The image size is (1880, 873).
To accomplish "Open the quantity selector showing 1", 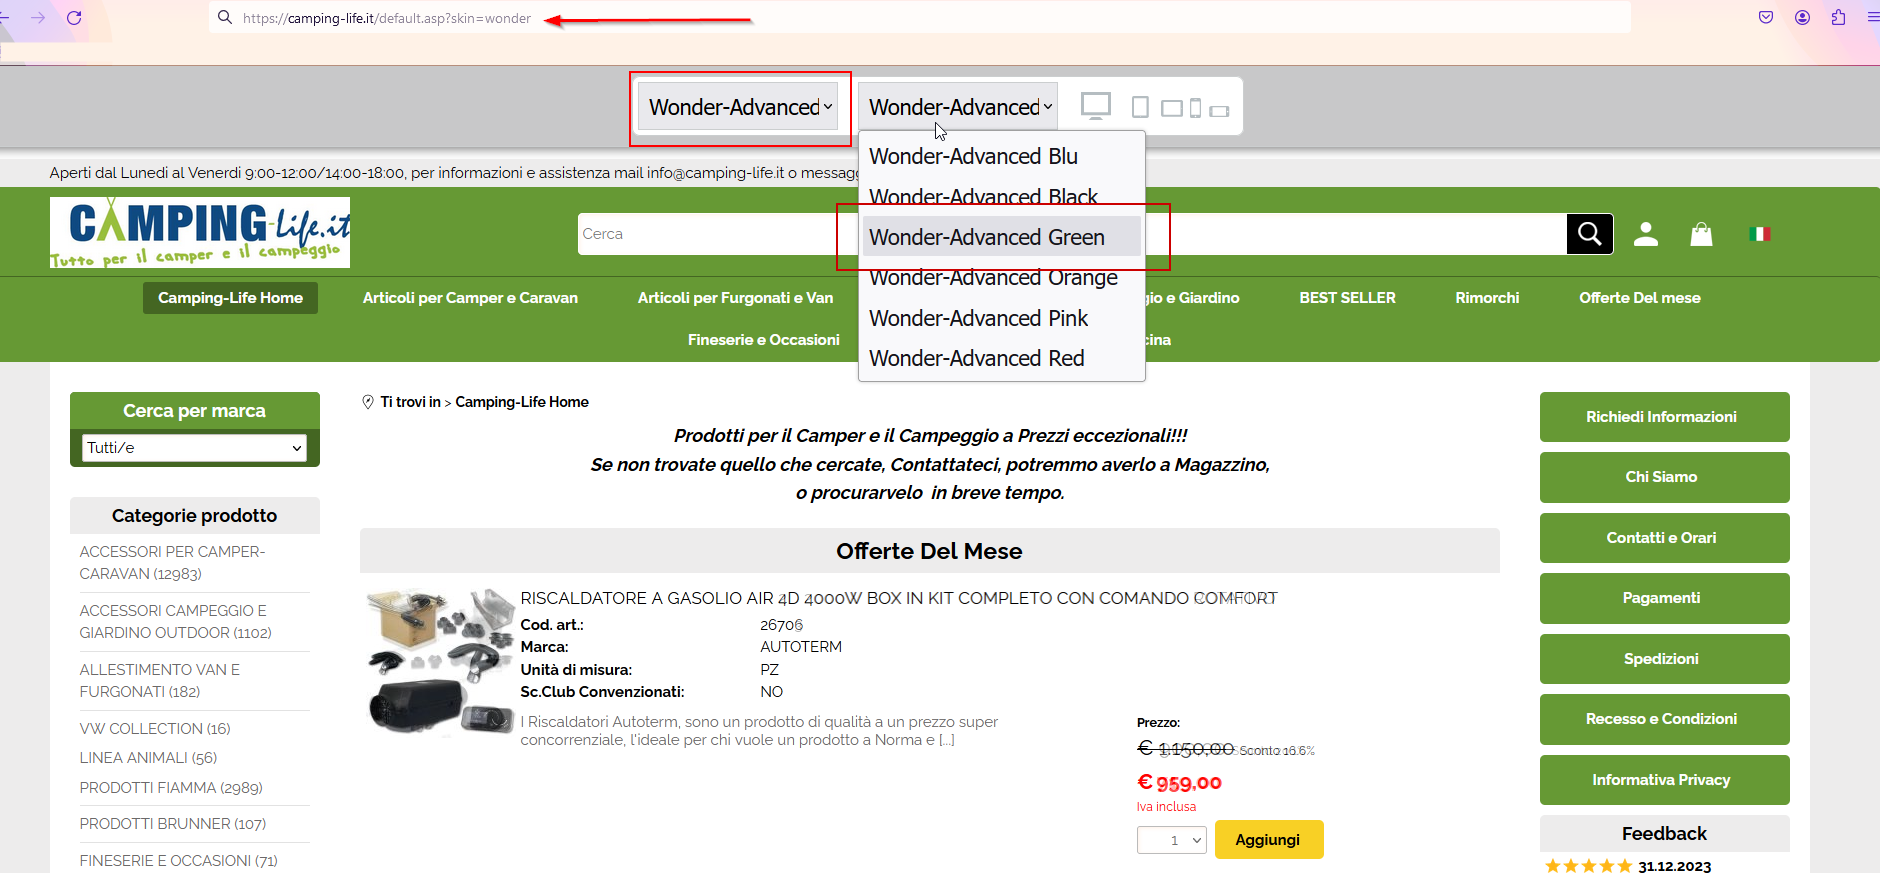I will [1172, 840].
